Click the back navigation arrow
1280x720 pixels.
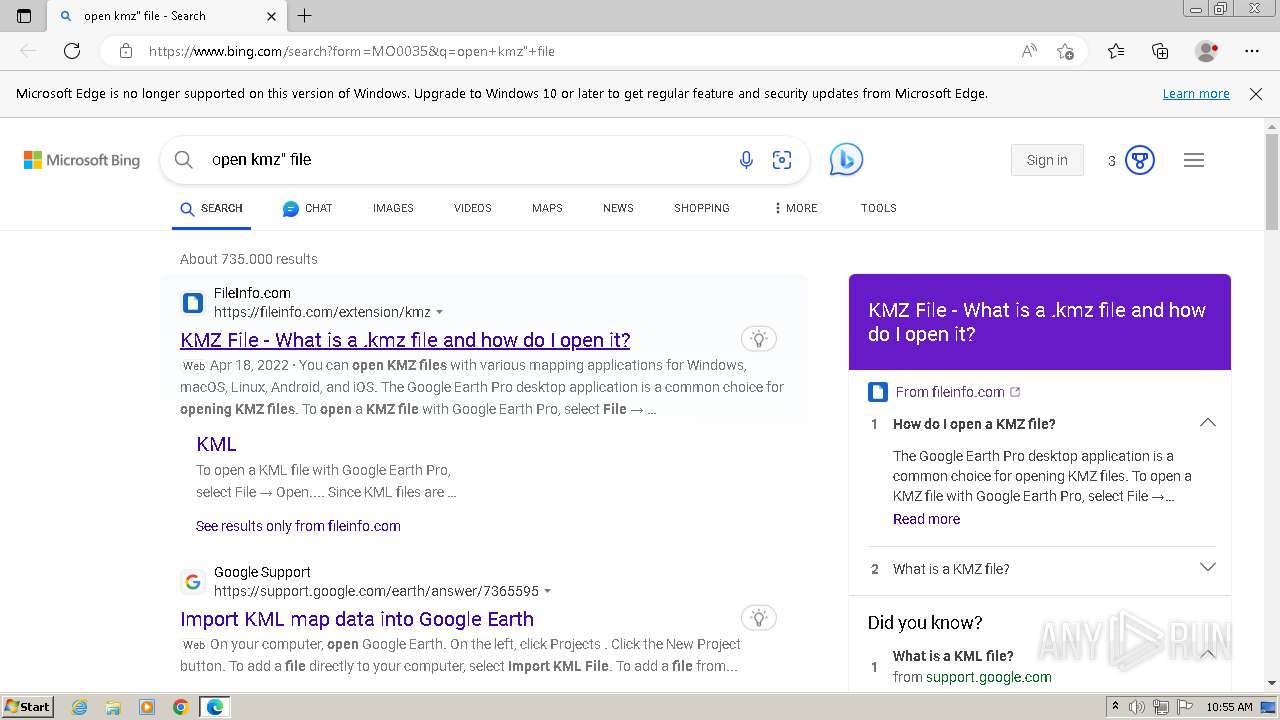(x=28, y=51)
